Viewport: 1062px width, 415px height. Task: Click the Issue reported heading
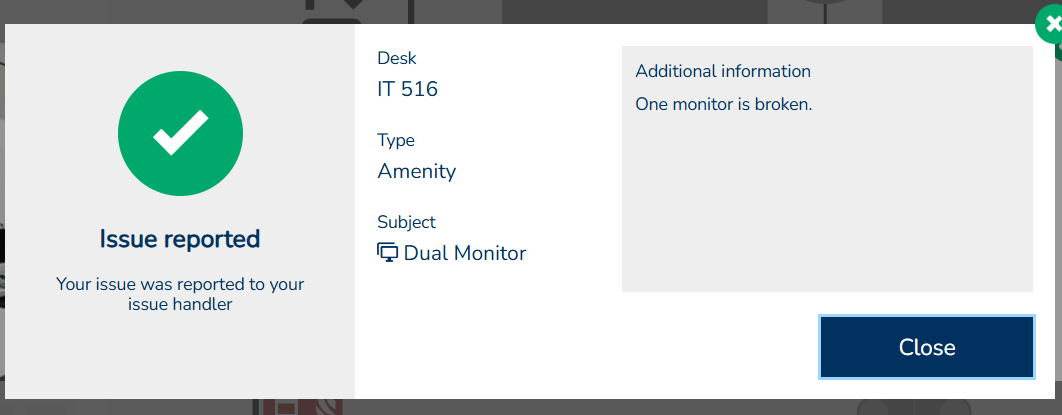click(x=180, y=239)
